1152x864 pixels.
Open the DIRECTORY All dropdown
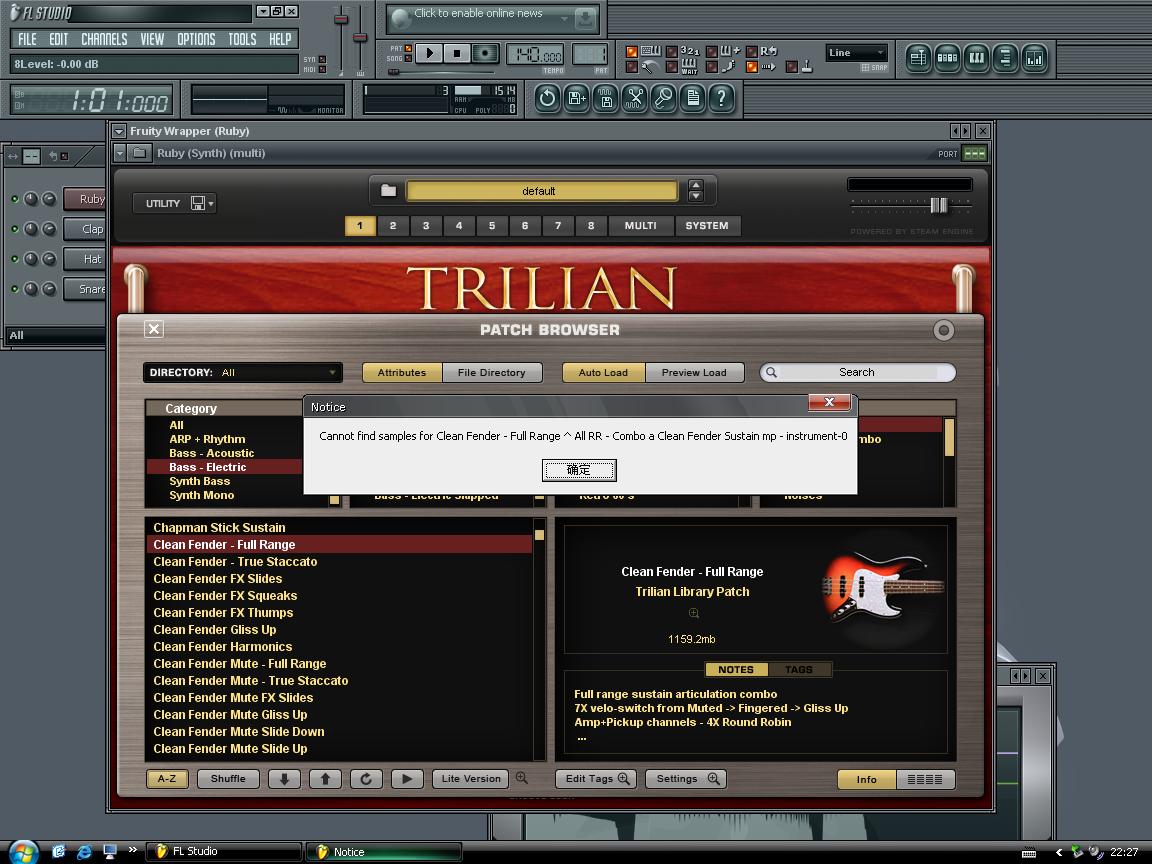[x=242, y=372]
